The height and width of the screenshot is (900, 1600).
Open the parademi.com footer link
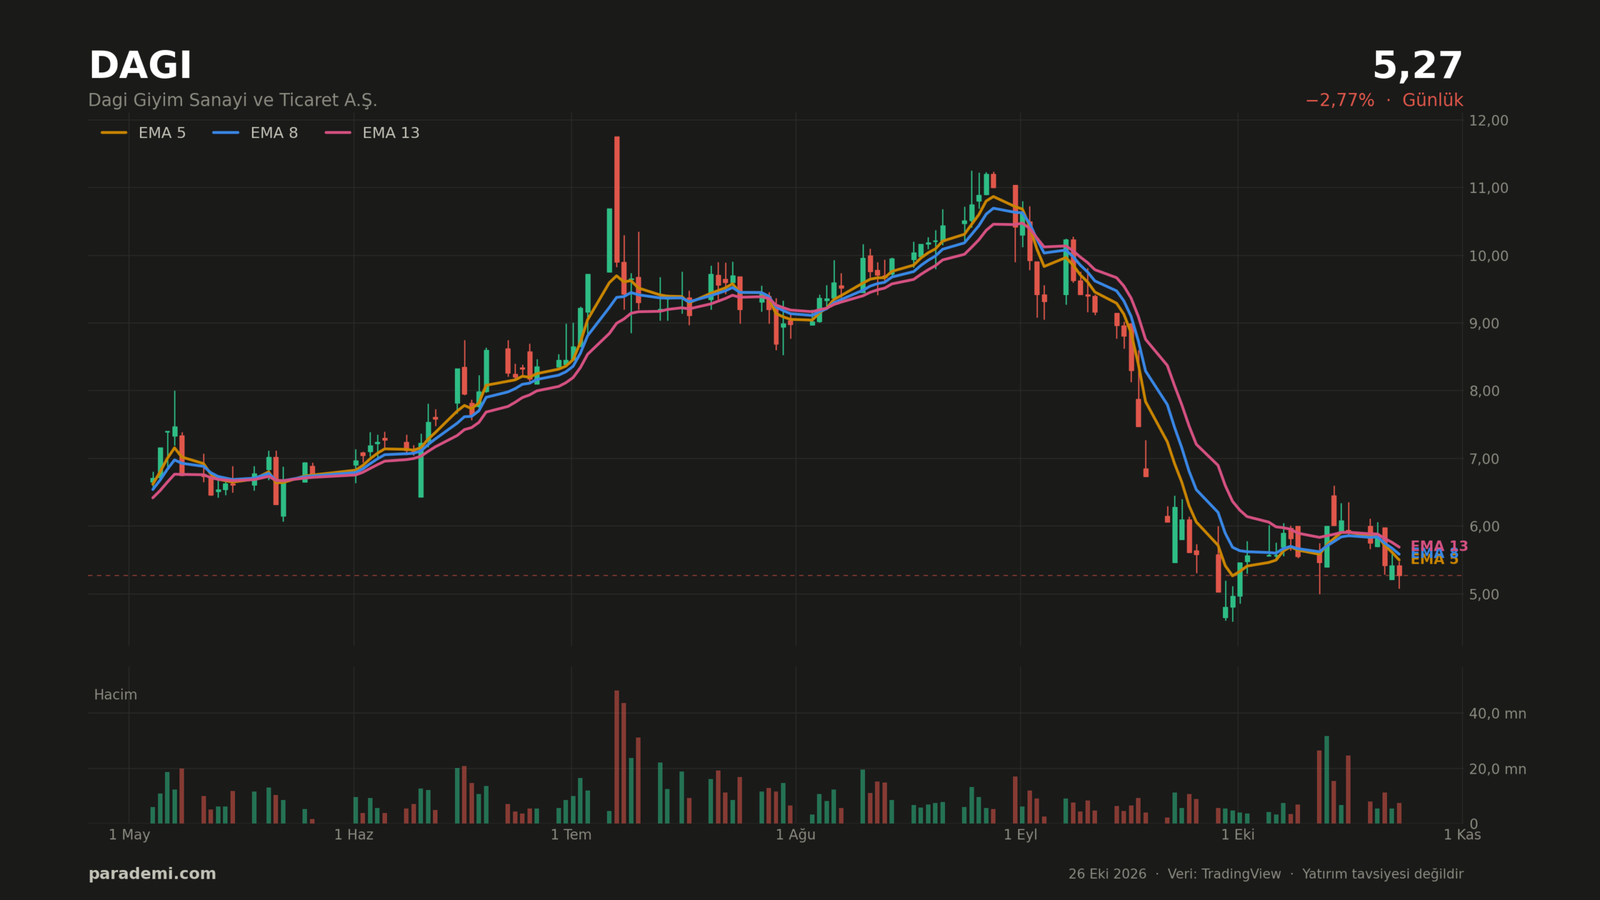point(152,874)
